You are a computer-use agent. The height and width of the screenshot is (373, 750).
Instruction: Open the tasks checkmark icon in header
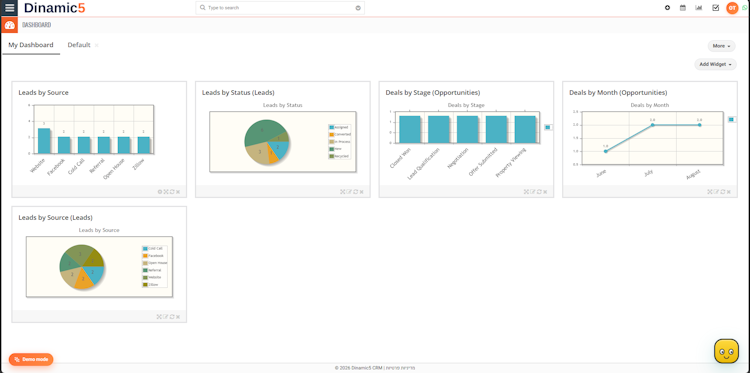pos(716,8)
